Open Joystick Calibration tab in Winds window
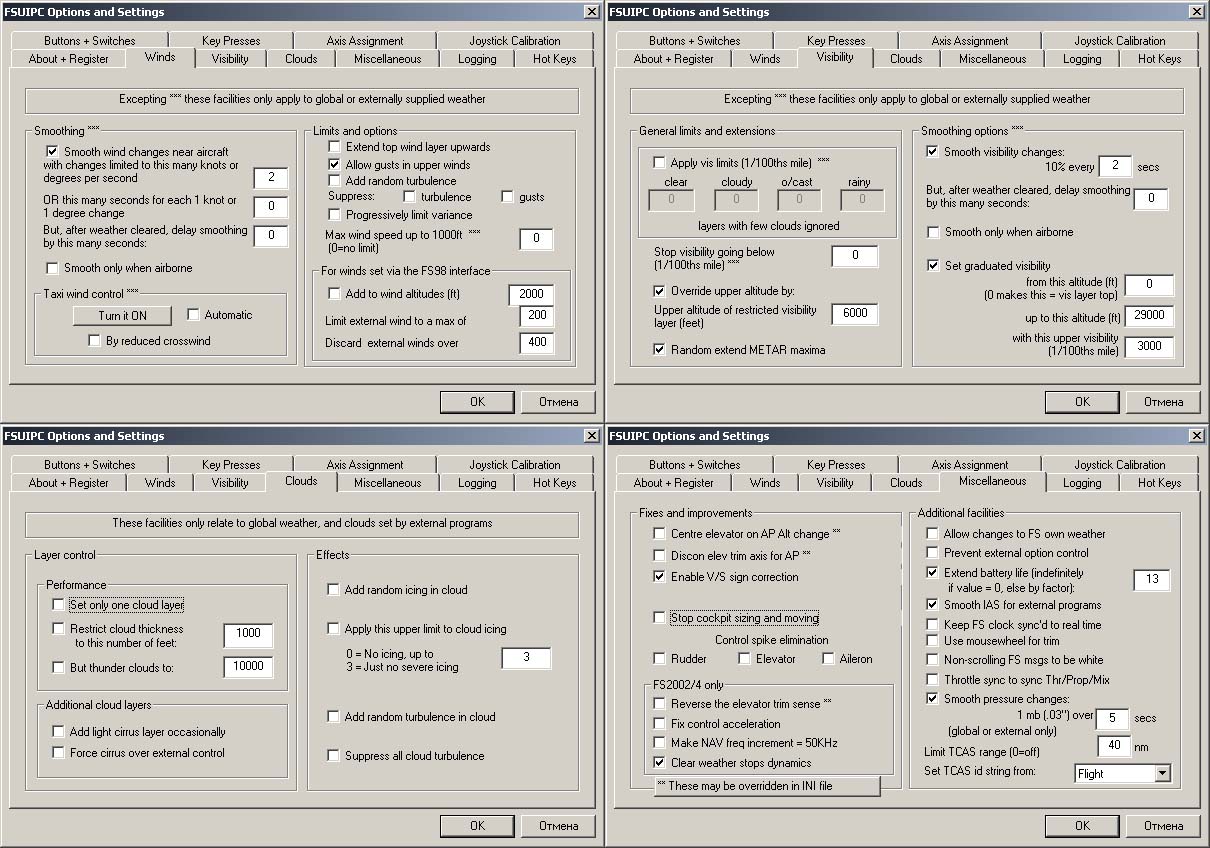This screenshot has height=848, width=1210. coord(515,41)
